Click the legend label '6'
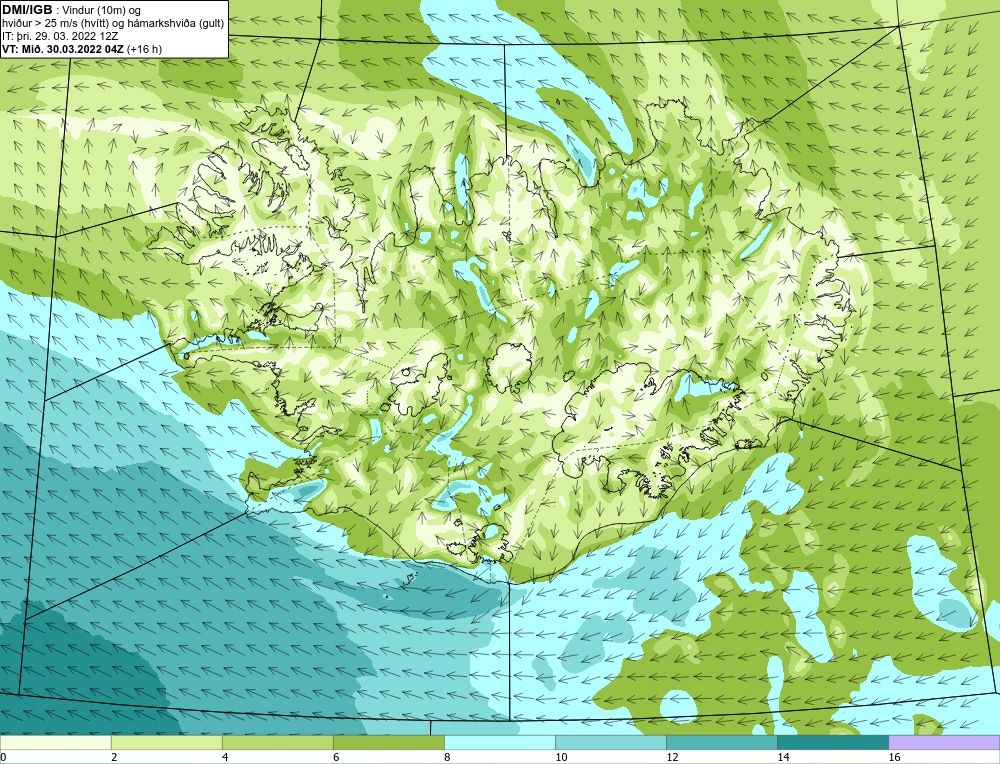 point(336,757)
